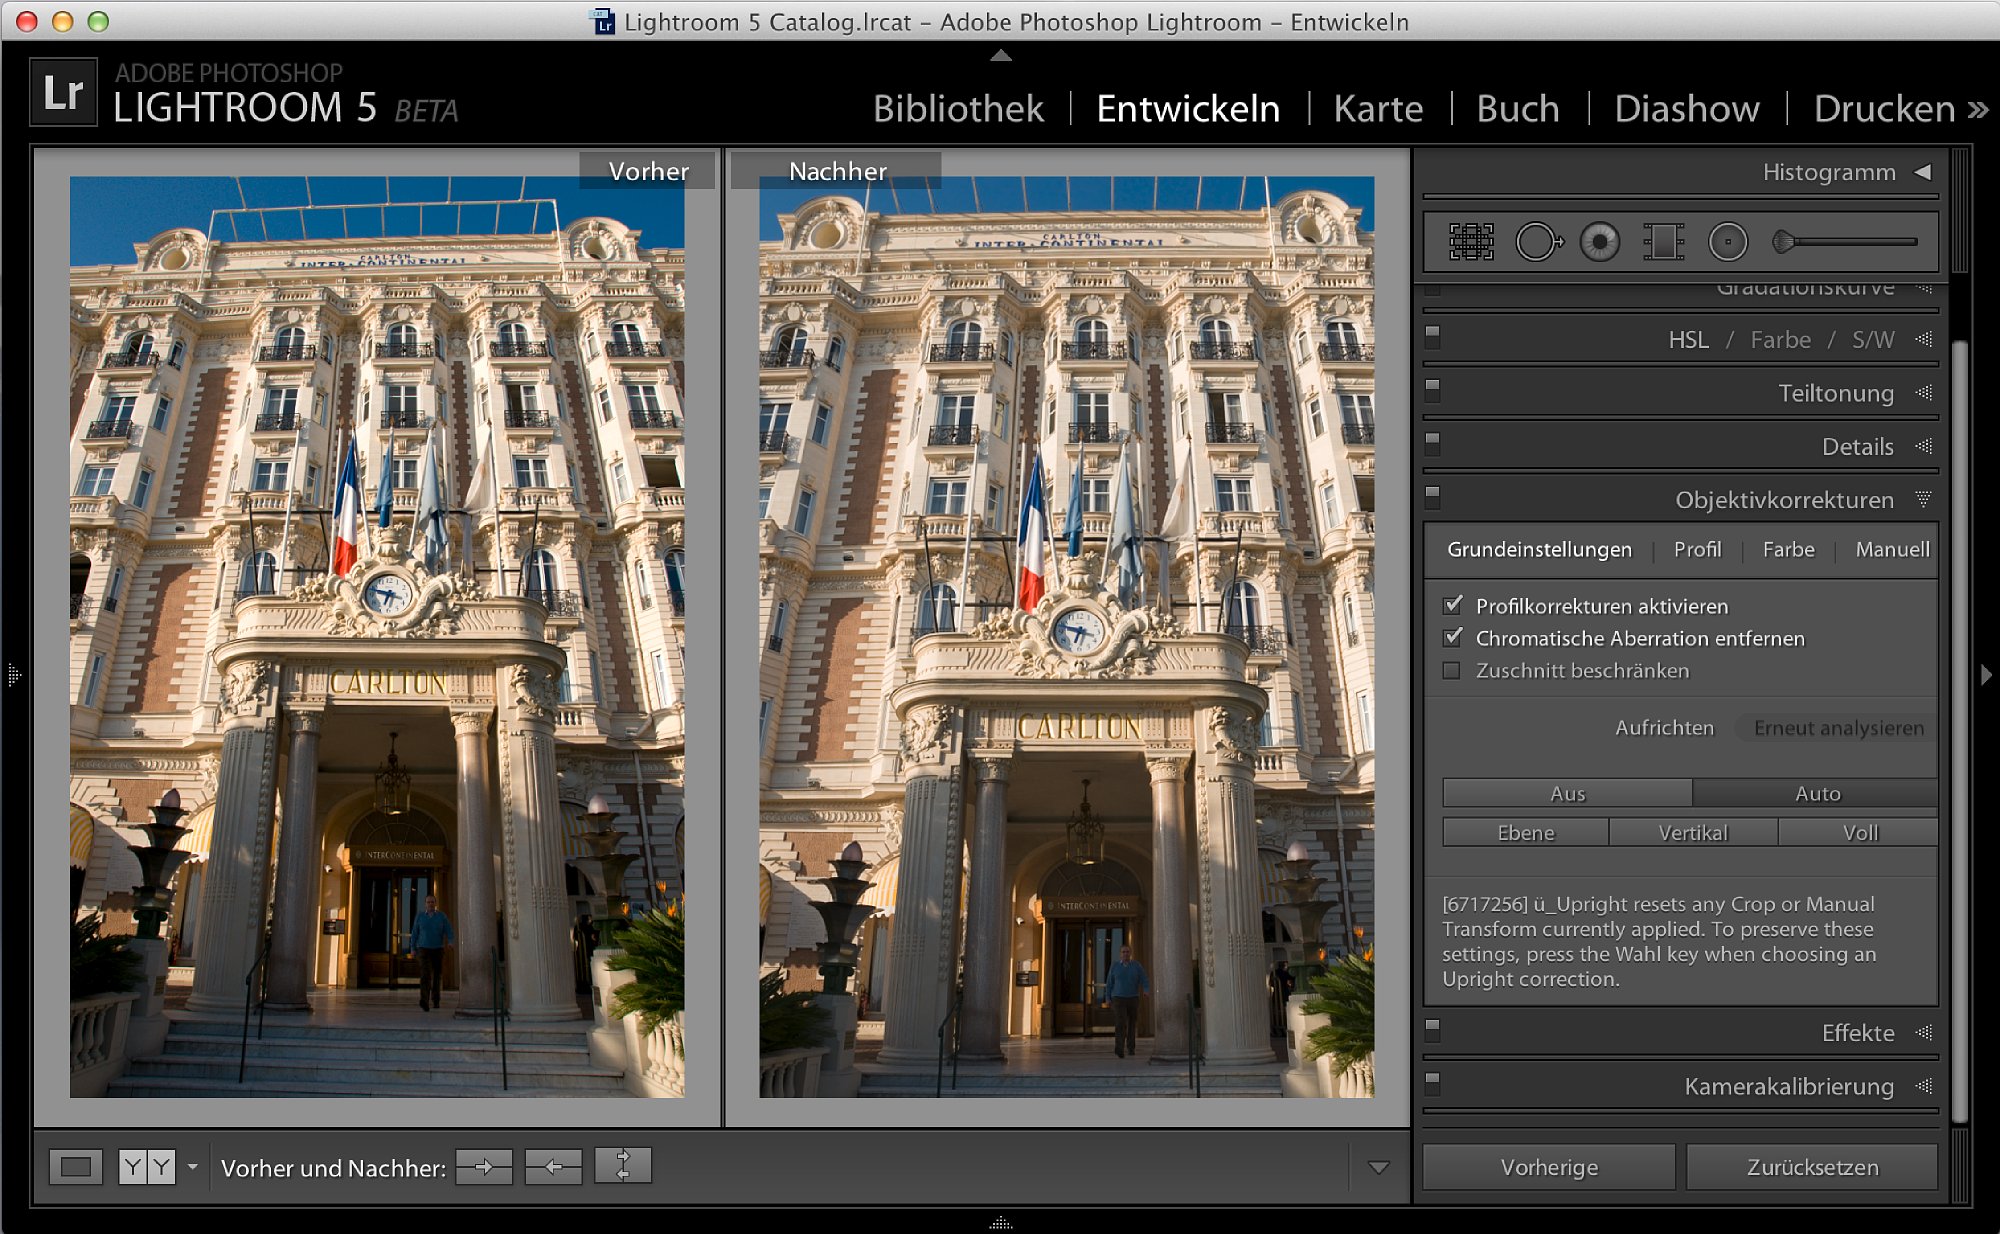This screenshot has height=1234, width=2000.
Task: Select the Crop Overlay tool
Action: [x=1471, y=242]
